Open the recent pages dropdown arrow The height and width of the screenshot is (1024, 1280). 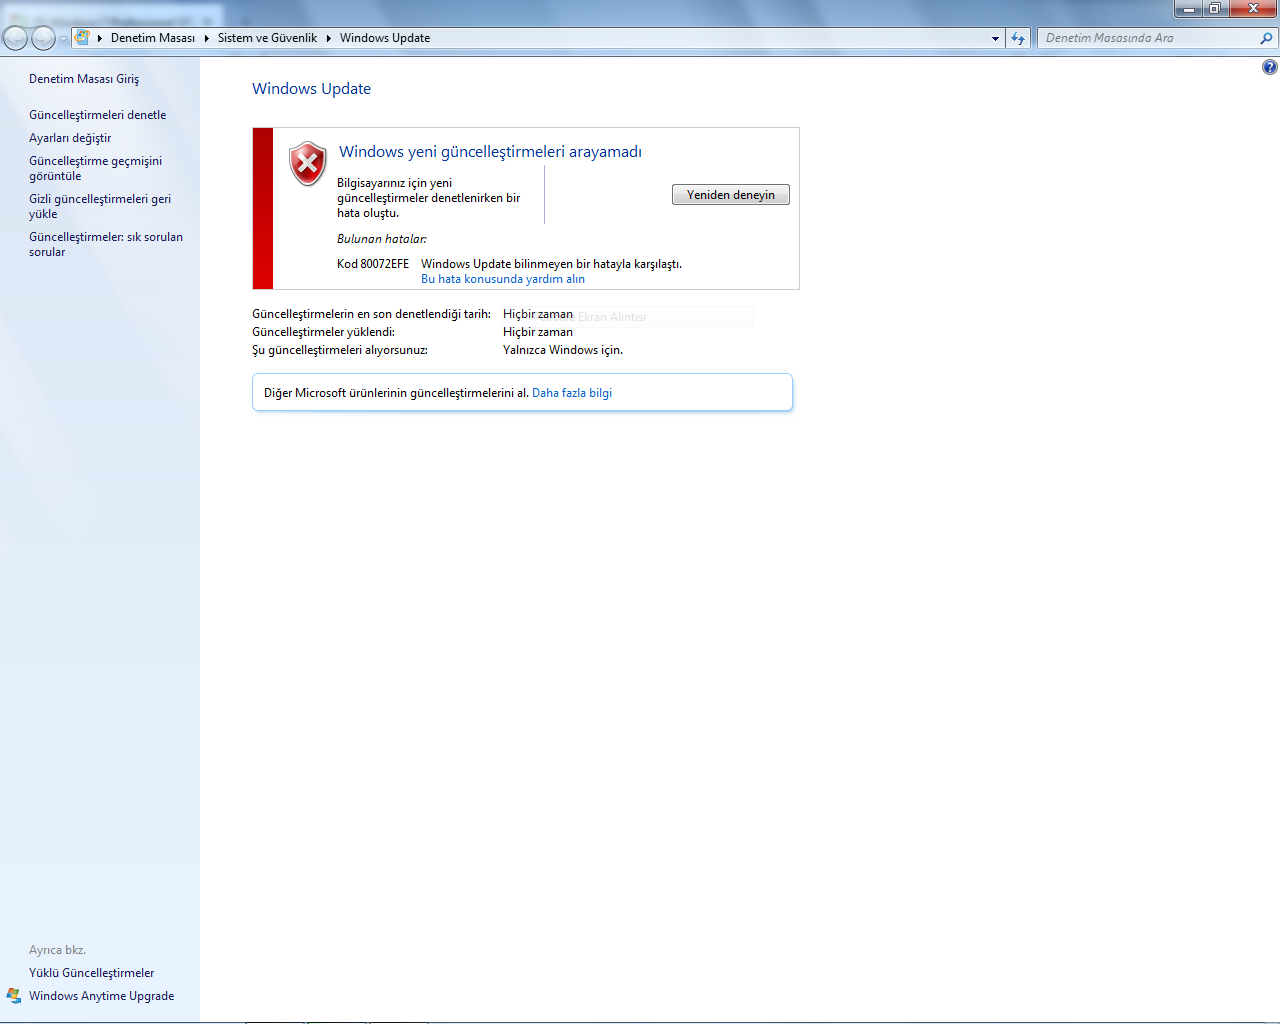coord(63,39)
